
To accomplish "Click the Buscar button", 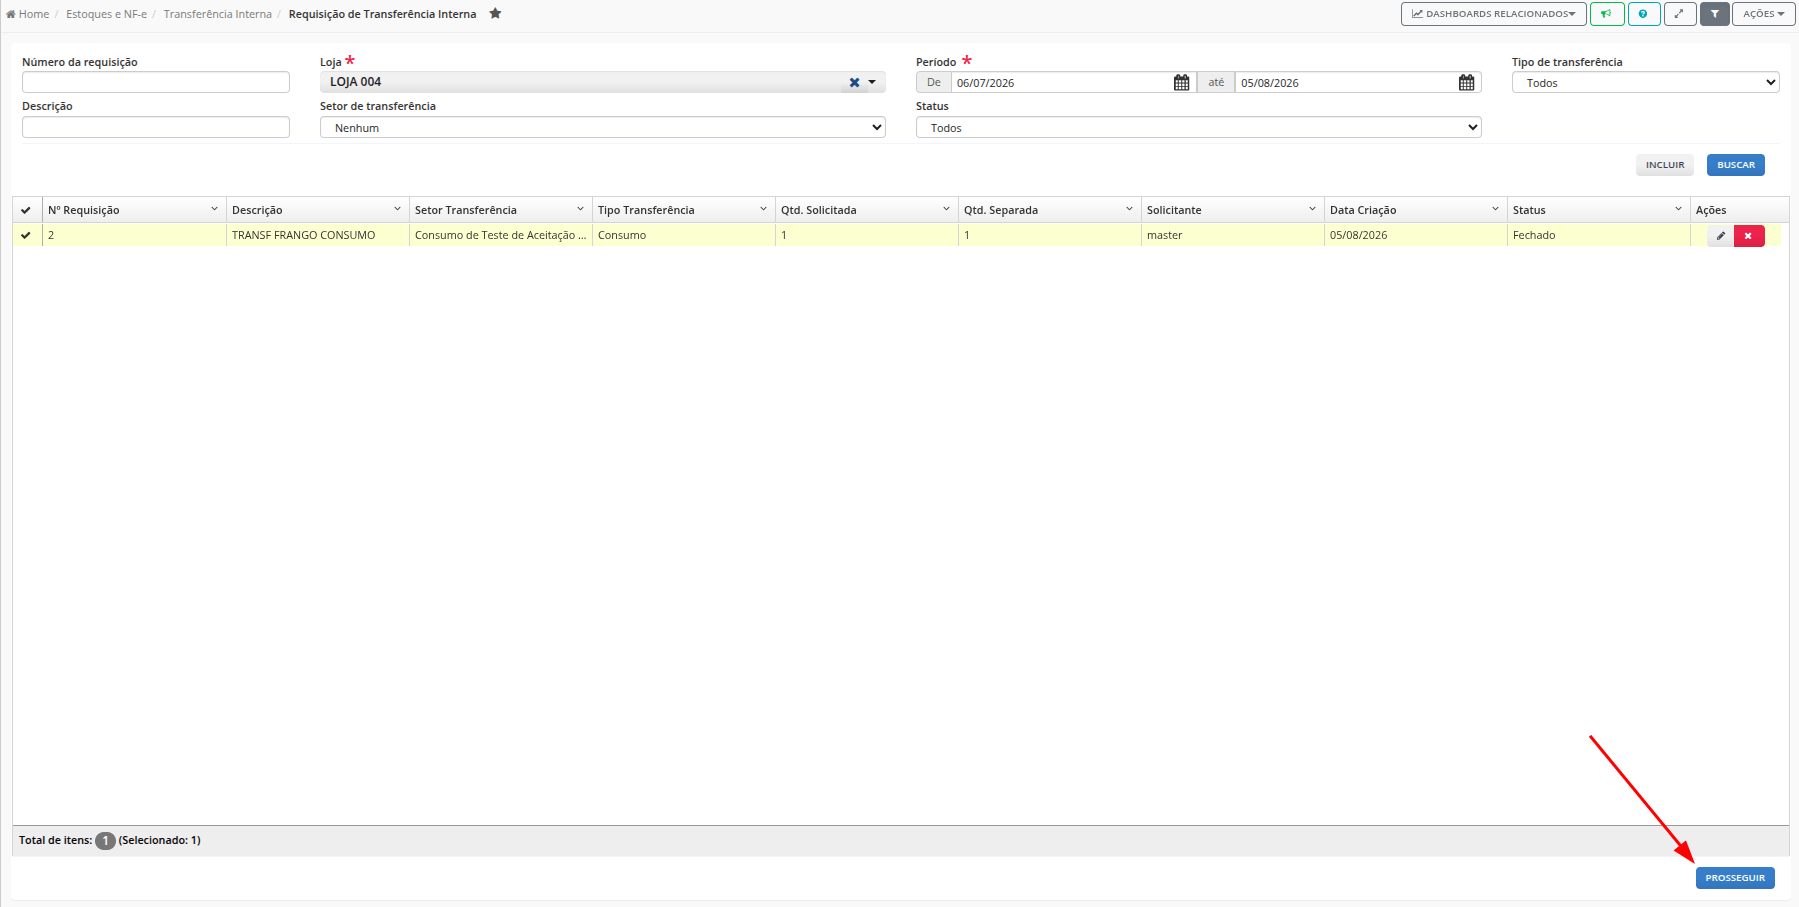I will (1735, 165).
